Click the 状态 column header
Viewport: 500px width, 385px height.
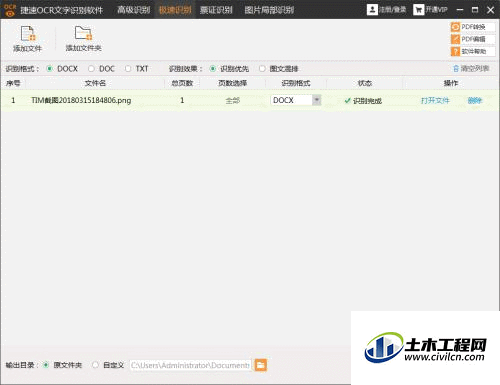[365, 83]
